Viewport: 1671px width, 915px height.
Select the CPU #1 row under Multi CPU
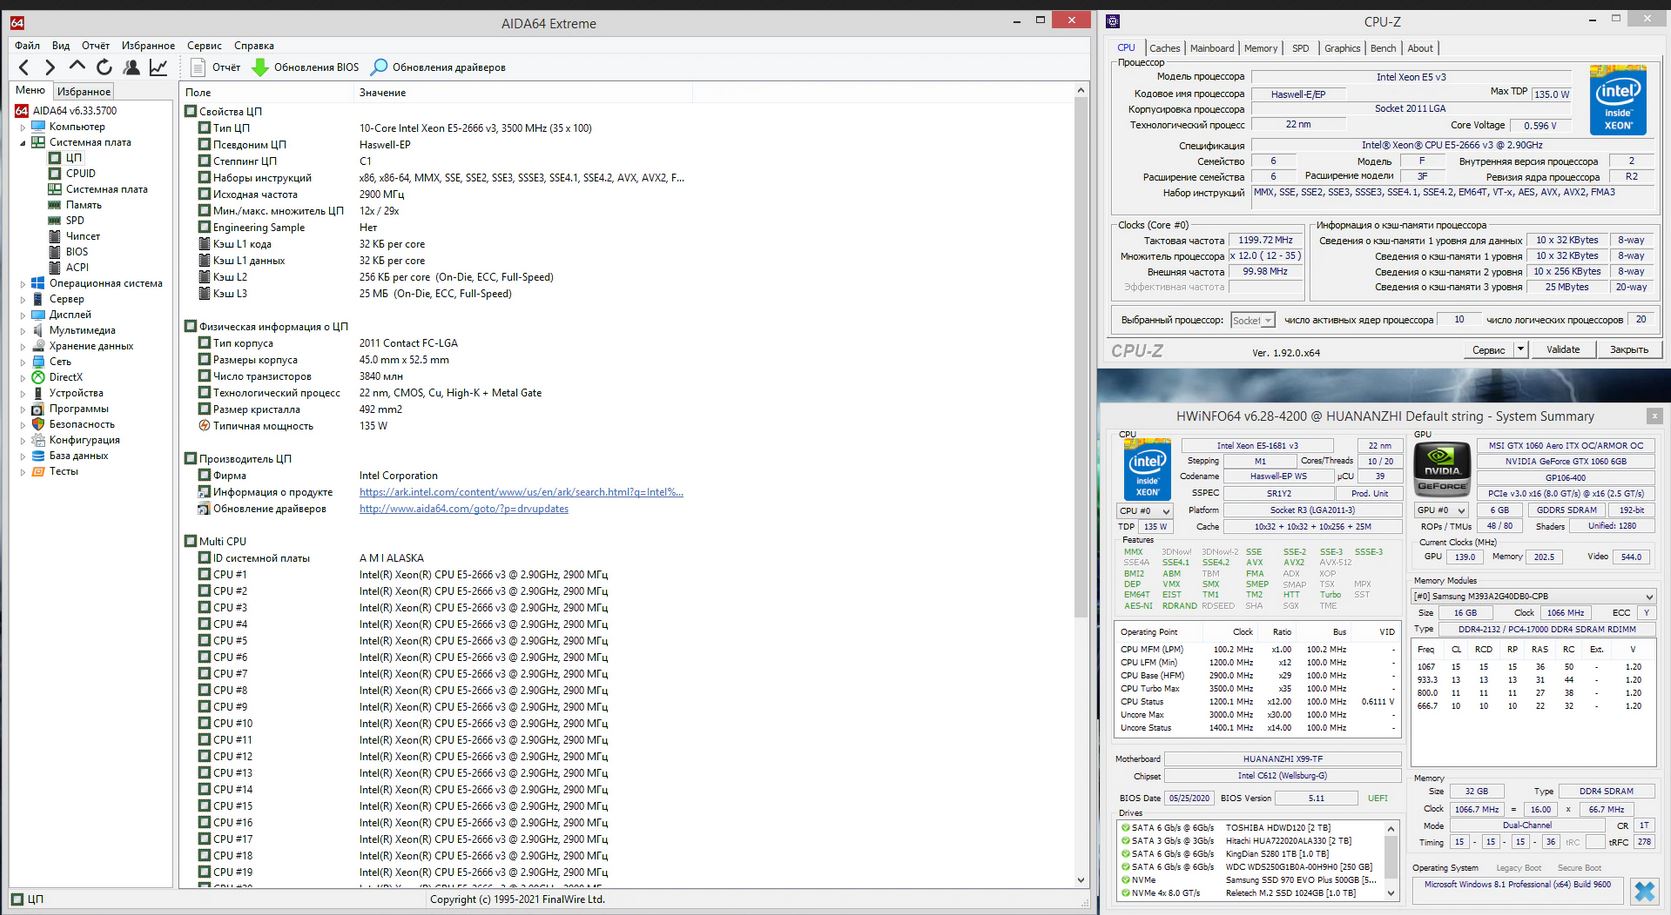click(x=403, y=575)
